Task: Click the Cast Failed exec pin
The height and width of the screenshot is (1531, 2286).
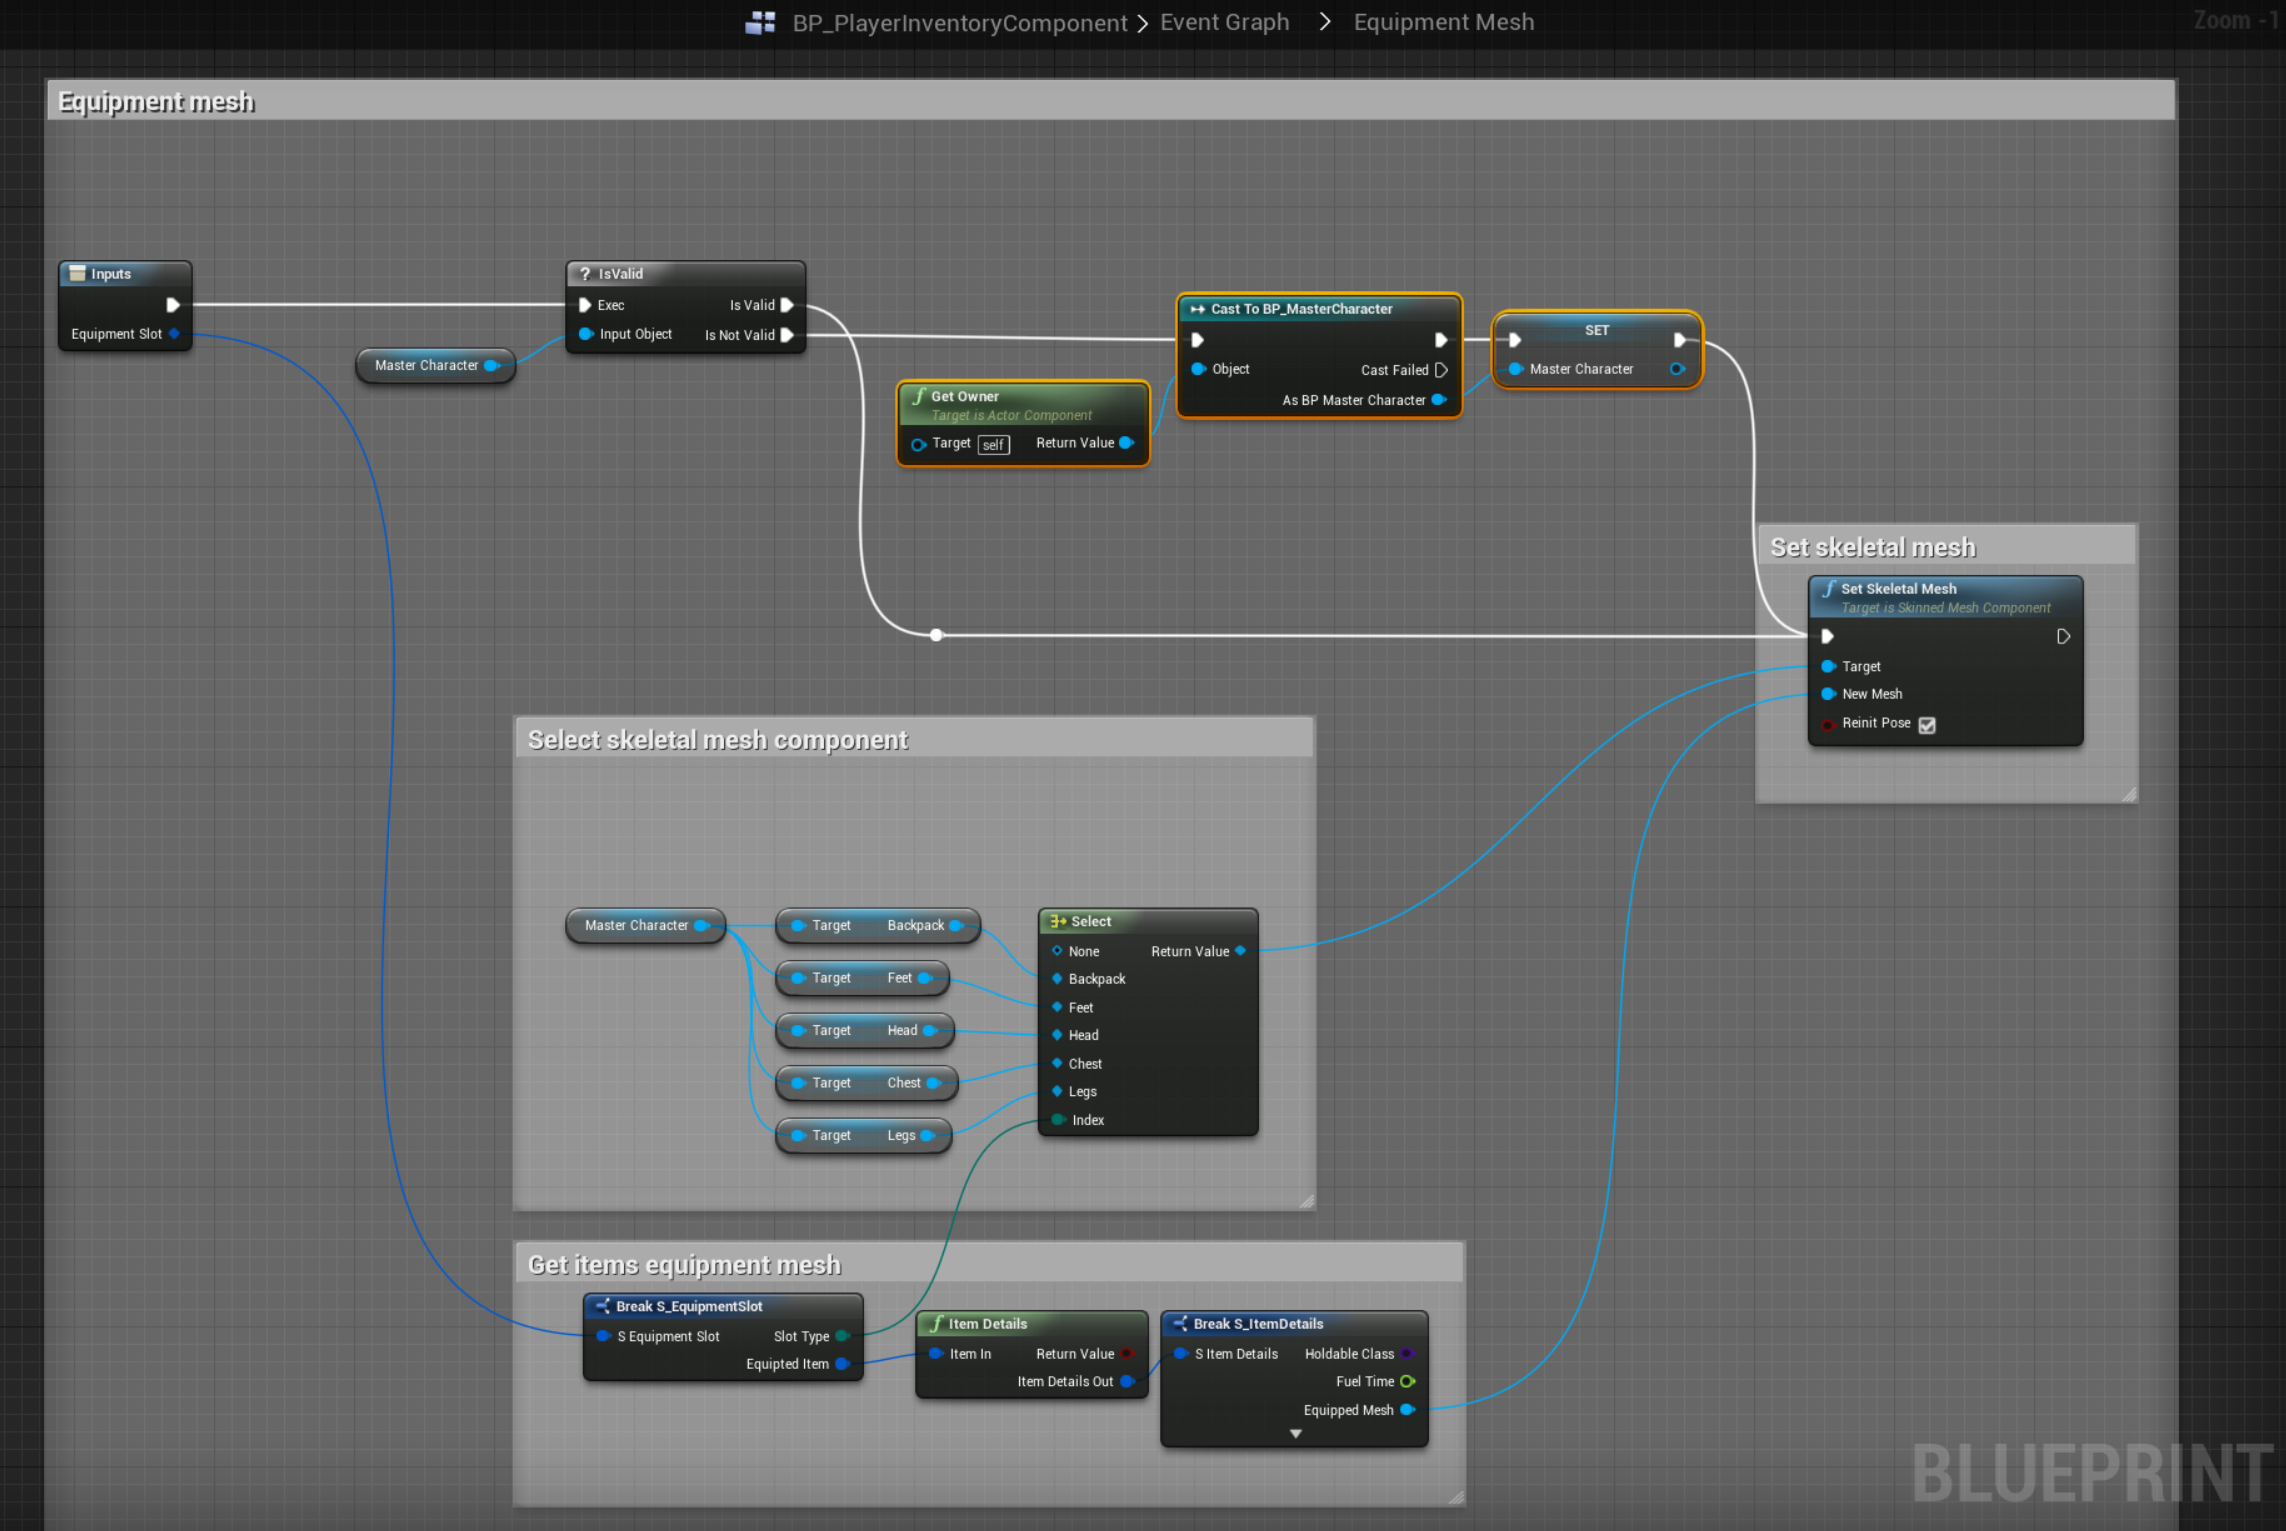Action: coord(1441,370)
